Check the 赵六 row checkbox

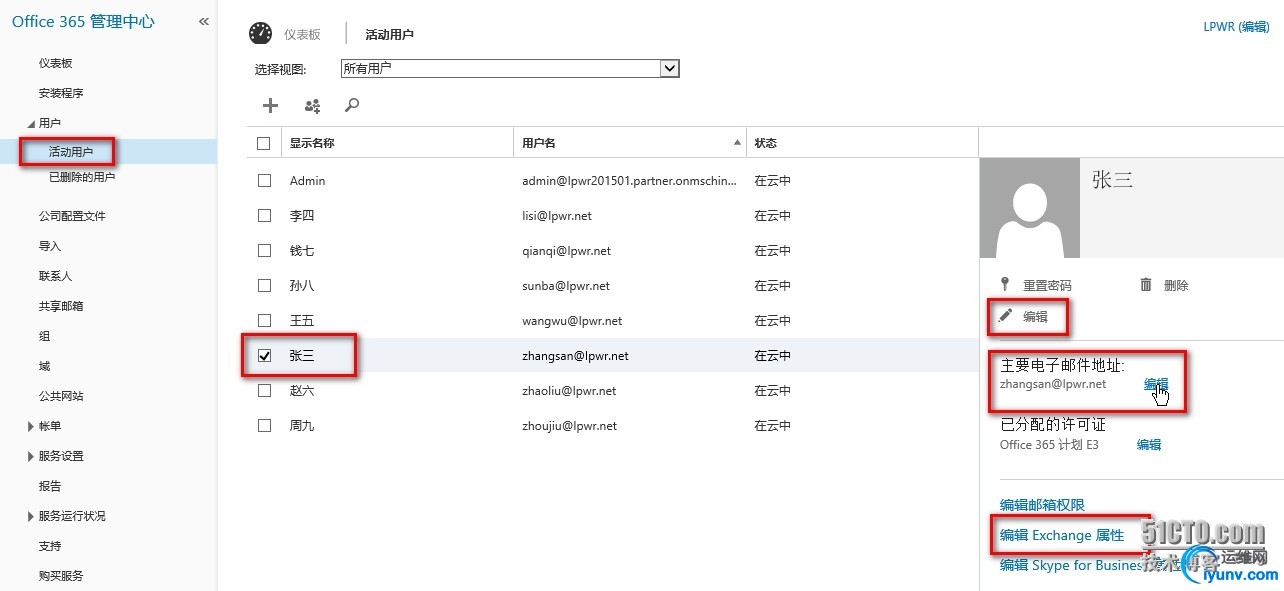(x=264, y=391)
